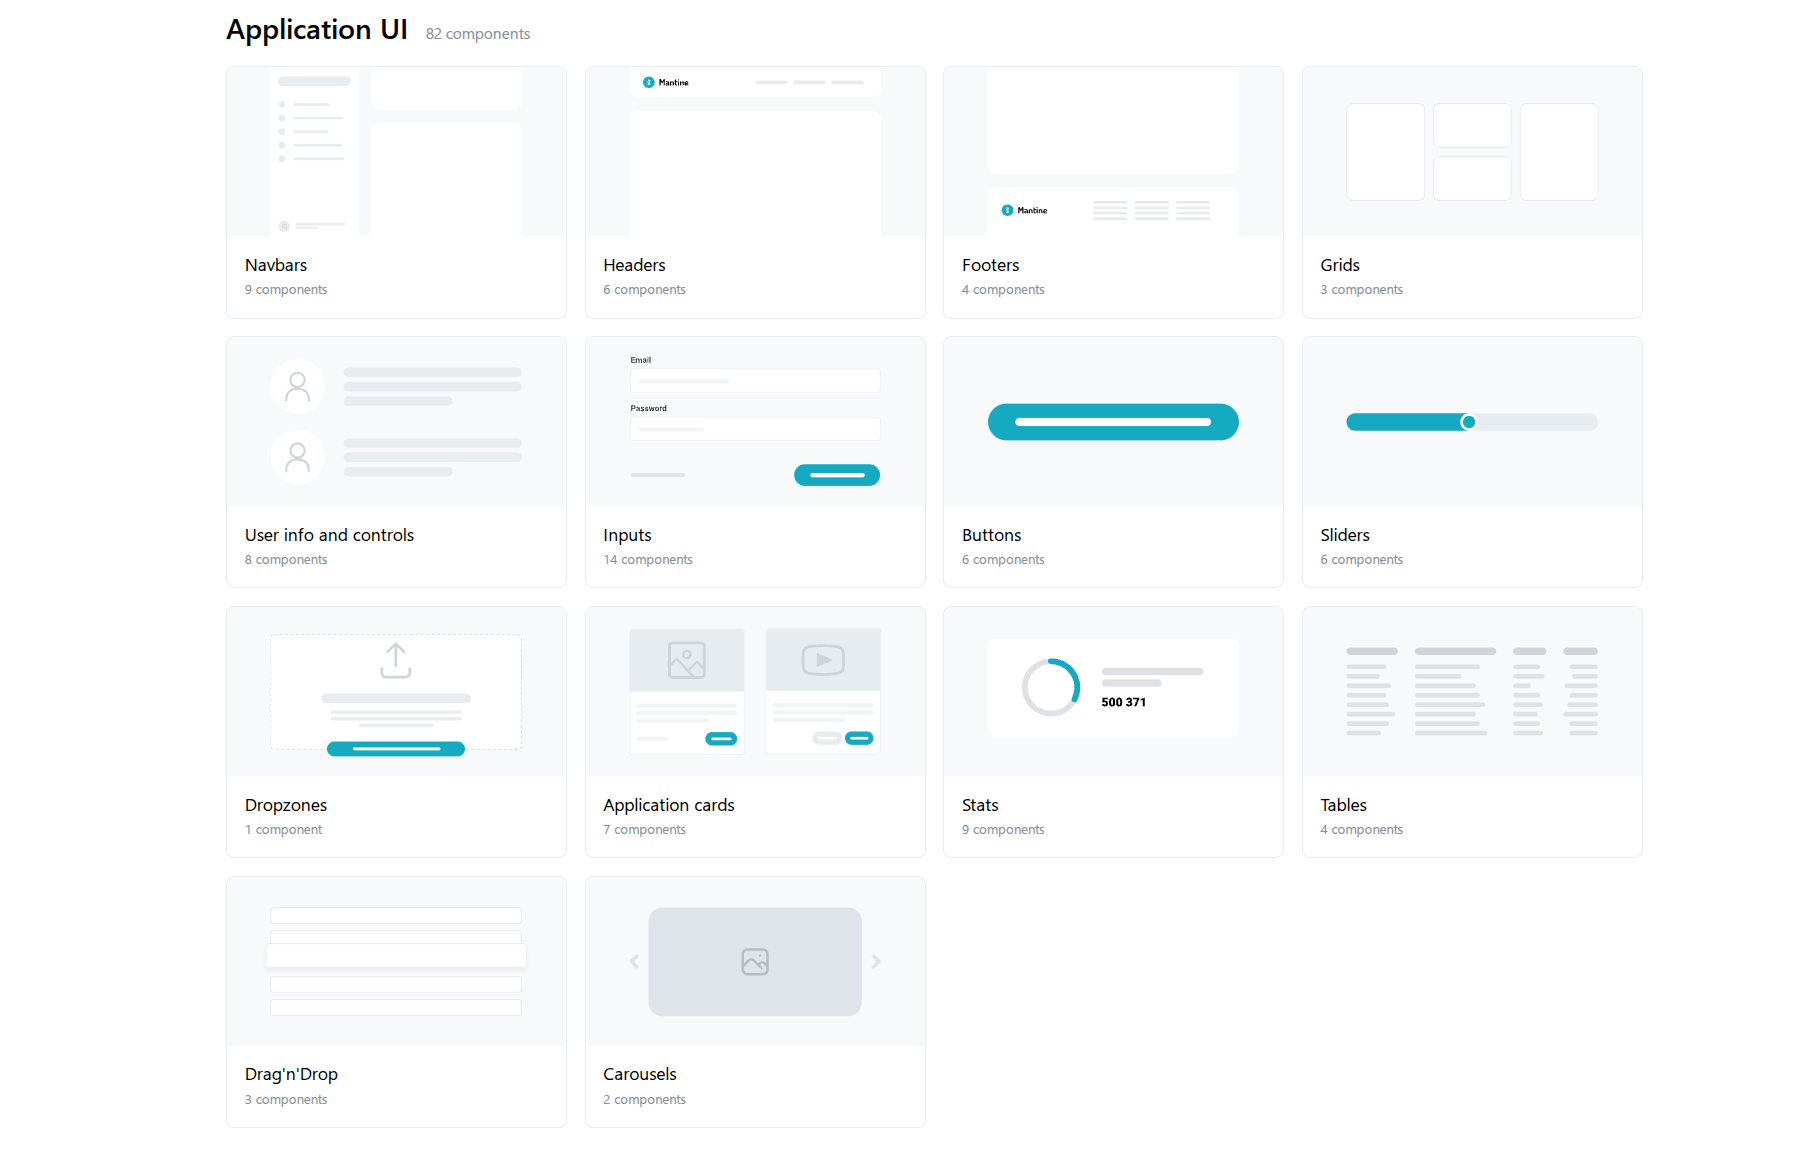This screenshot has height=1165, width=1813.
Task: Open the Tables component category
Action: [1343, 805]
